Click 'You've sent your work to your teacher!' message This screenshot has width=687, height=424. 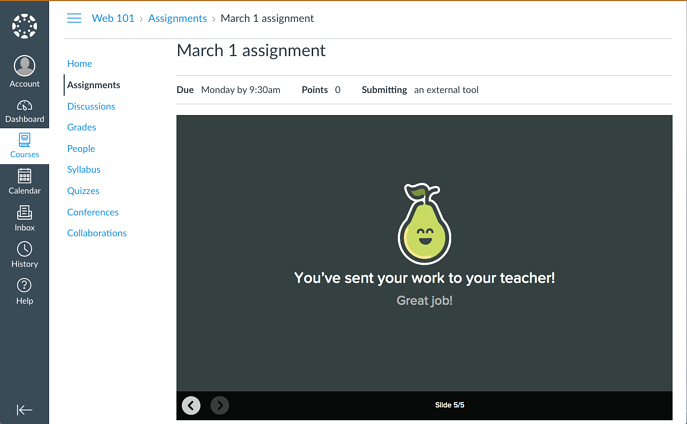425,278
